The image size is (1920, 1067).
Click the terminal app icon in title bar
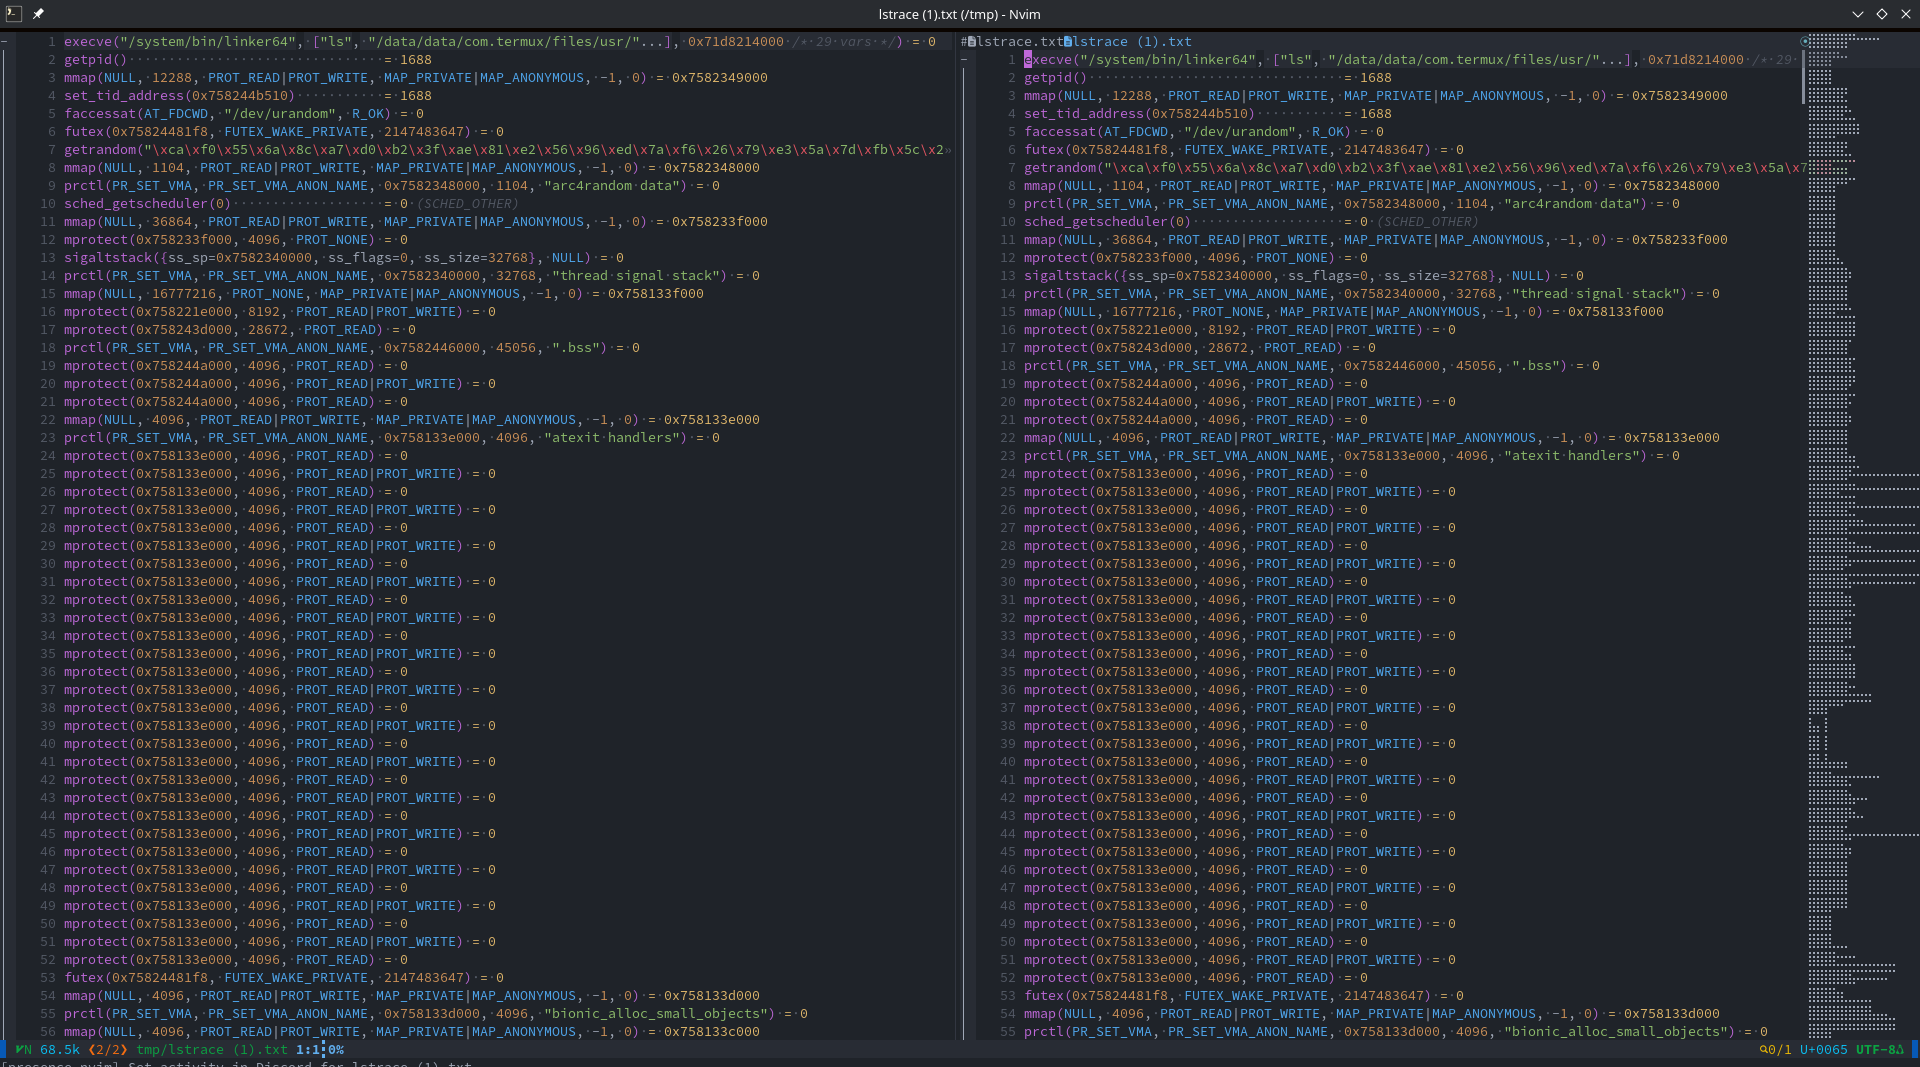(12, 14)
